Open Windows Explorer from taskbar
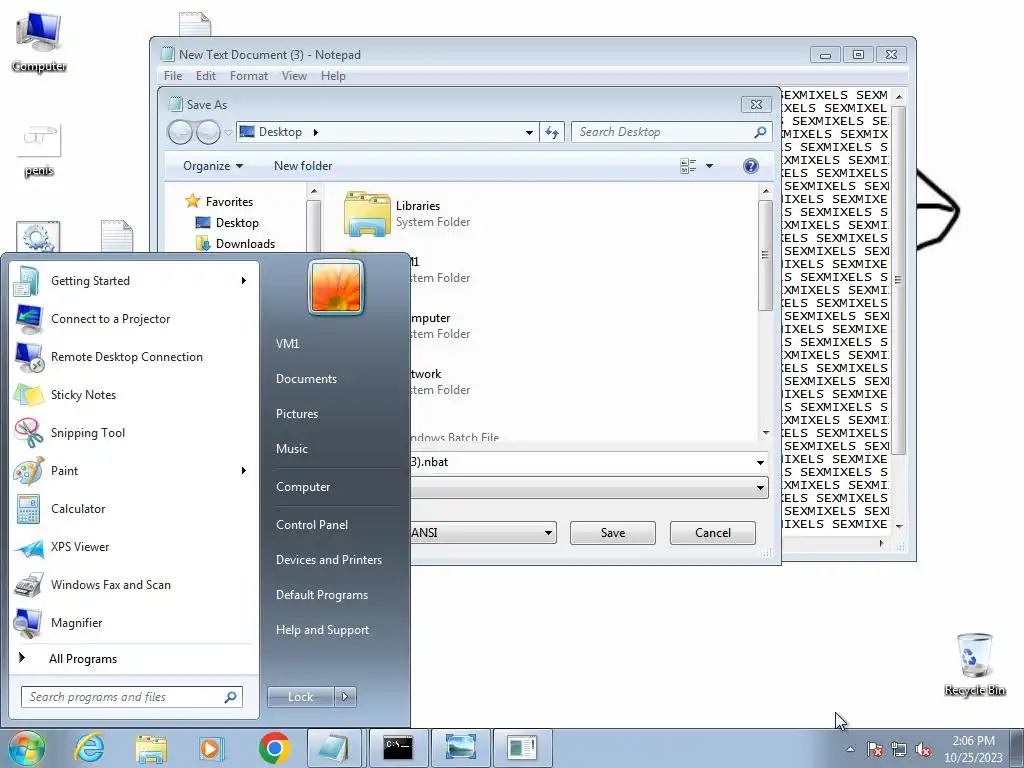Screen dimensions: 1024x768 click(x=151, y=748)
